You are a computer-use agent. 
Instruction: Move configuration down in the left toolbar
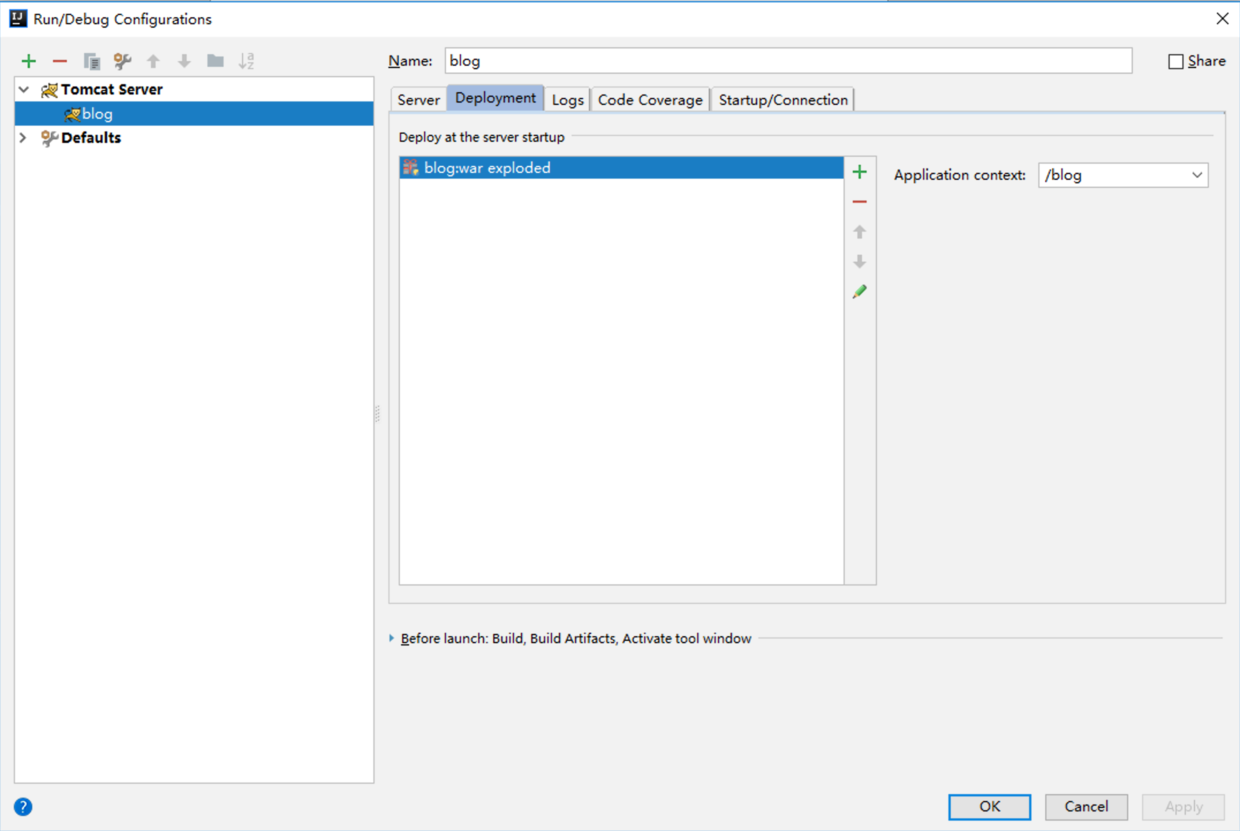pyautogui.click(x=184, y=61)
